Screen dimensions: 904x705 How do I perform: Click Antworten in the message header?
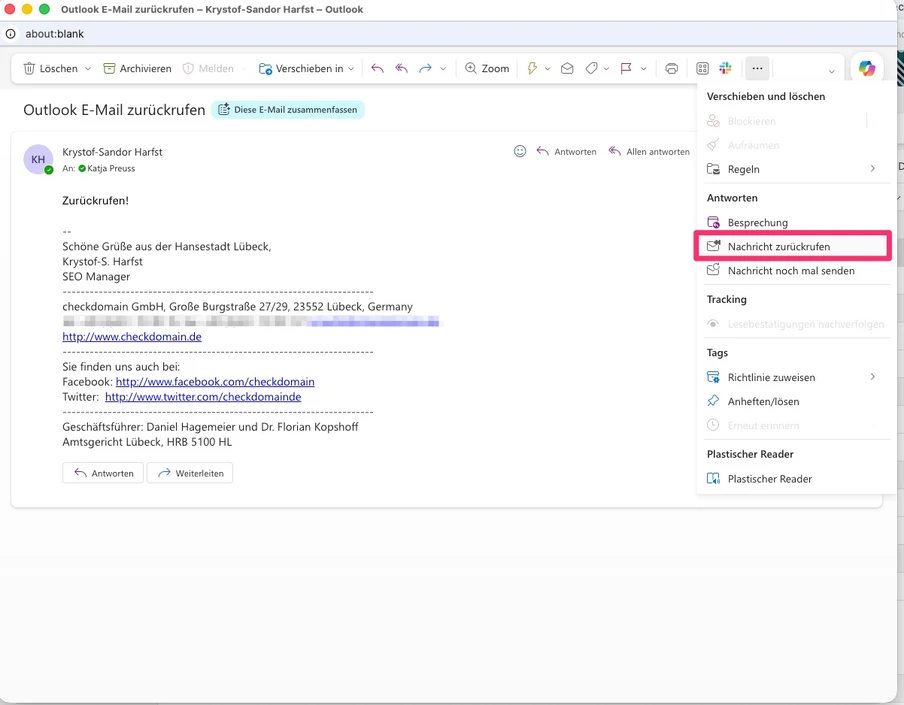point(567,152)
